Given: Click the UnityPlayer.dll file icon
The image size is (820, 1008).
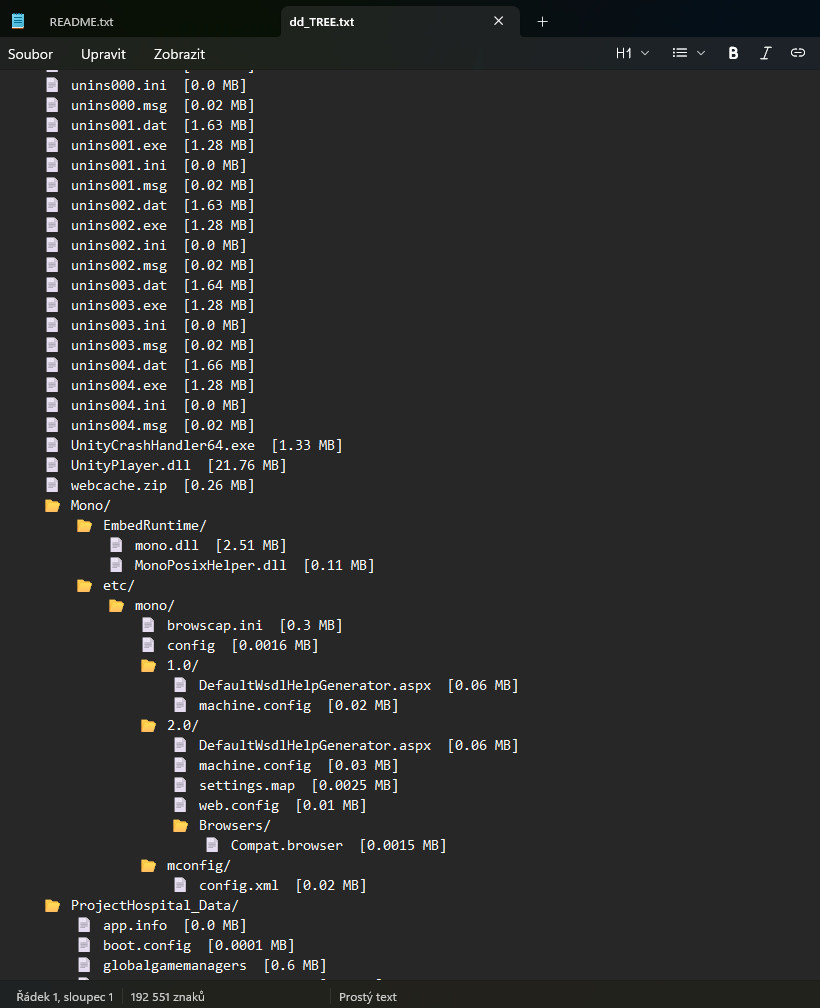Looking at the screenshot, I should 52,465.
